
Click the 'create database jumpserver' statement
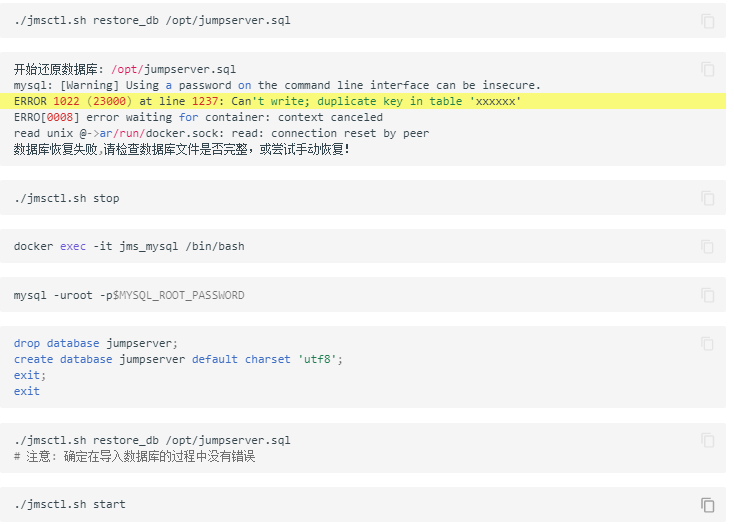click(178, 359)
